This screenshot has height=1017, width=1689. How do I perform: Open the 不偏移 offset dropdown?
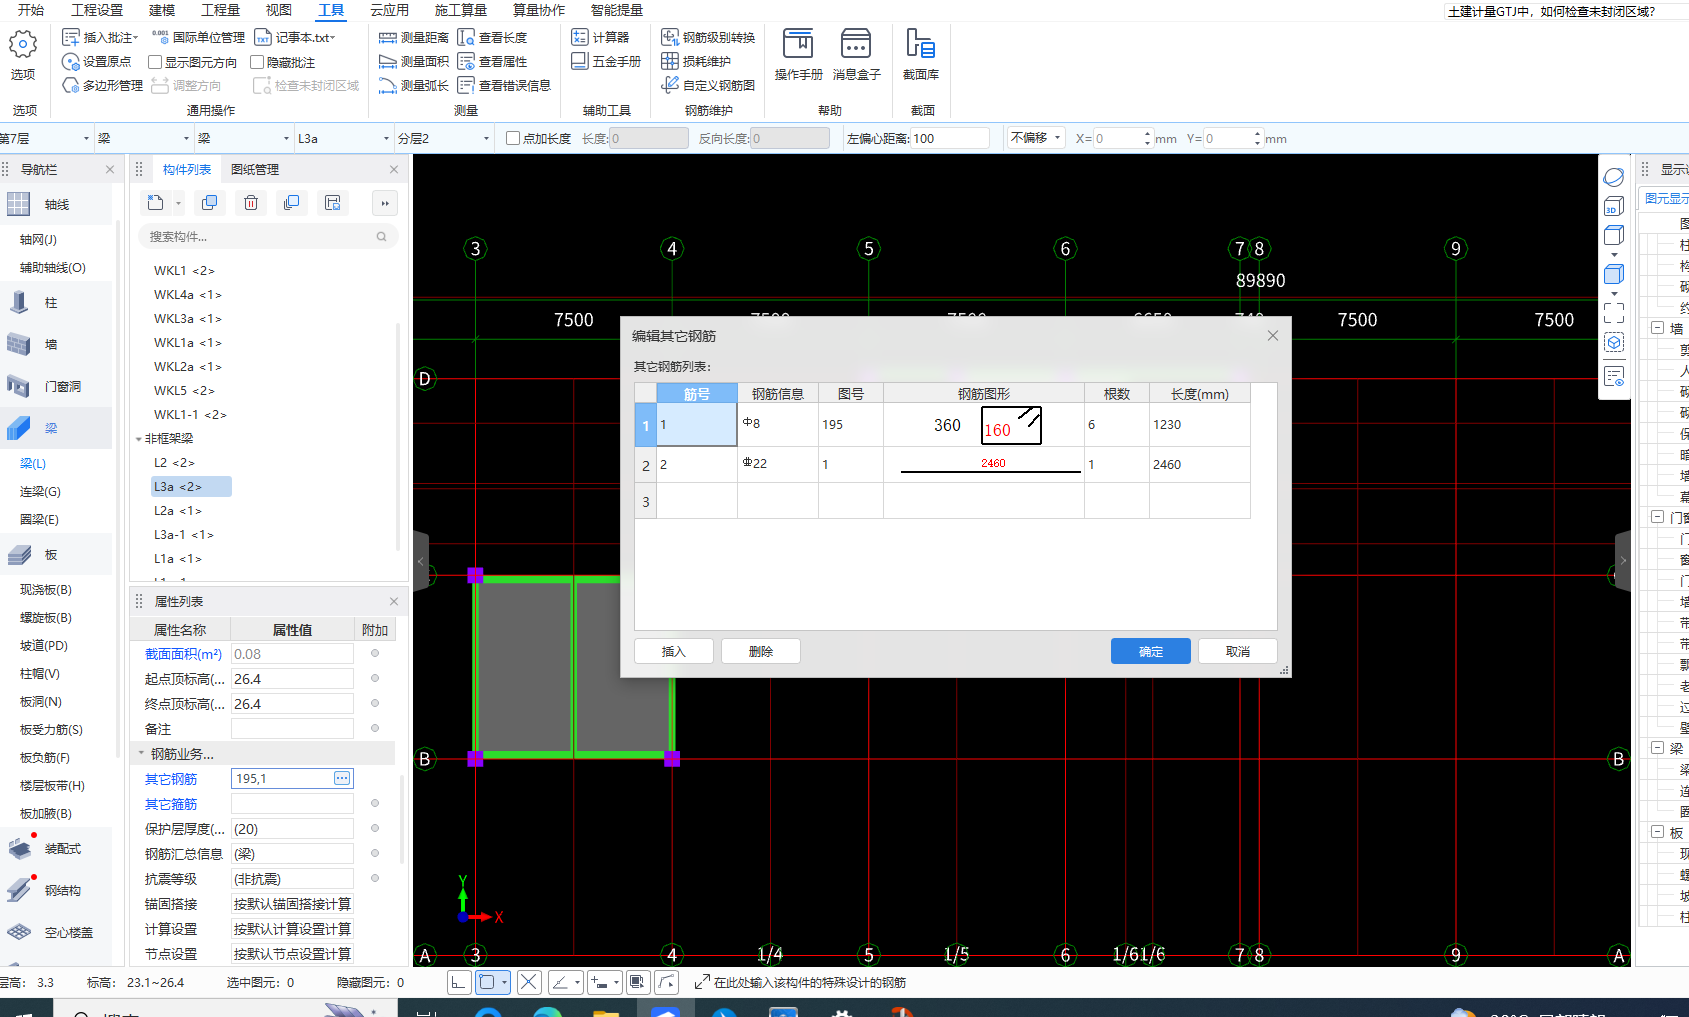point(1036,138)
